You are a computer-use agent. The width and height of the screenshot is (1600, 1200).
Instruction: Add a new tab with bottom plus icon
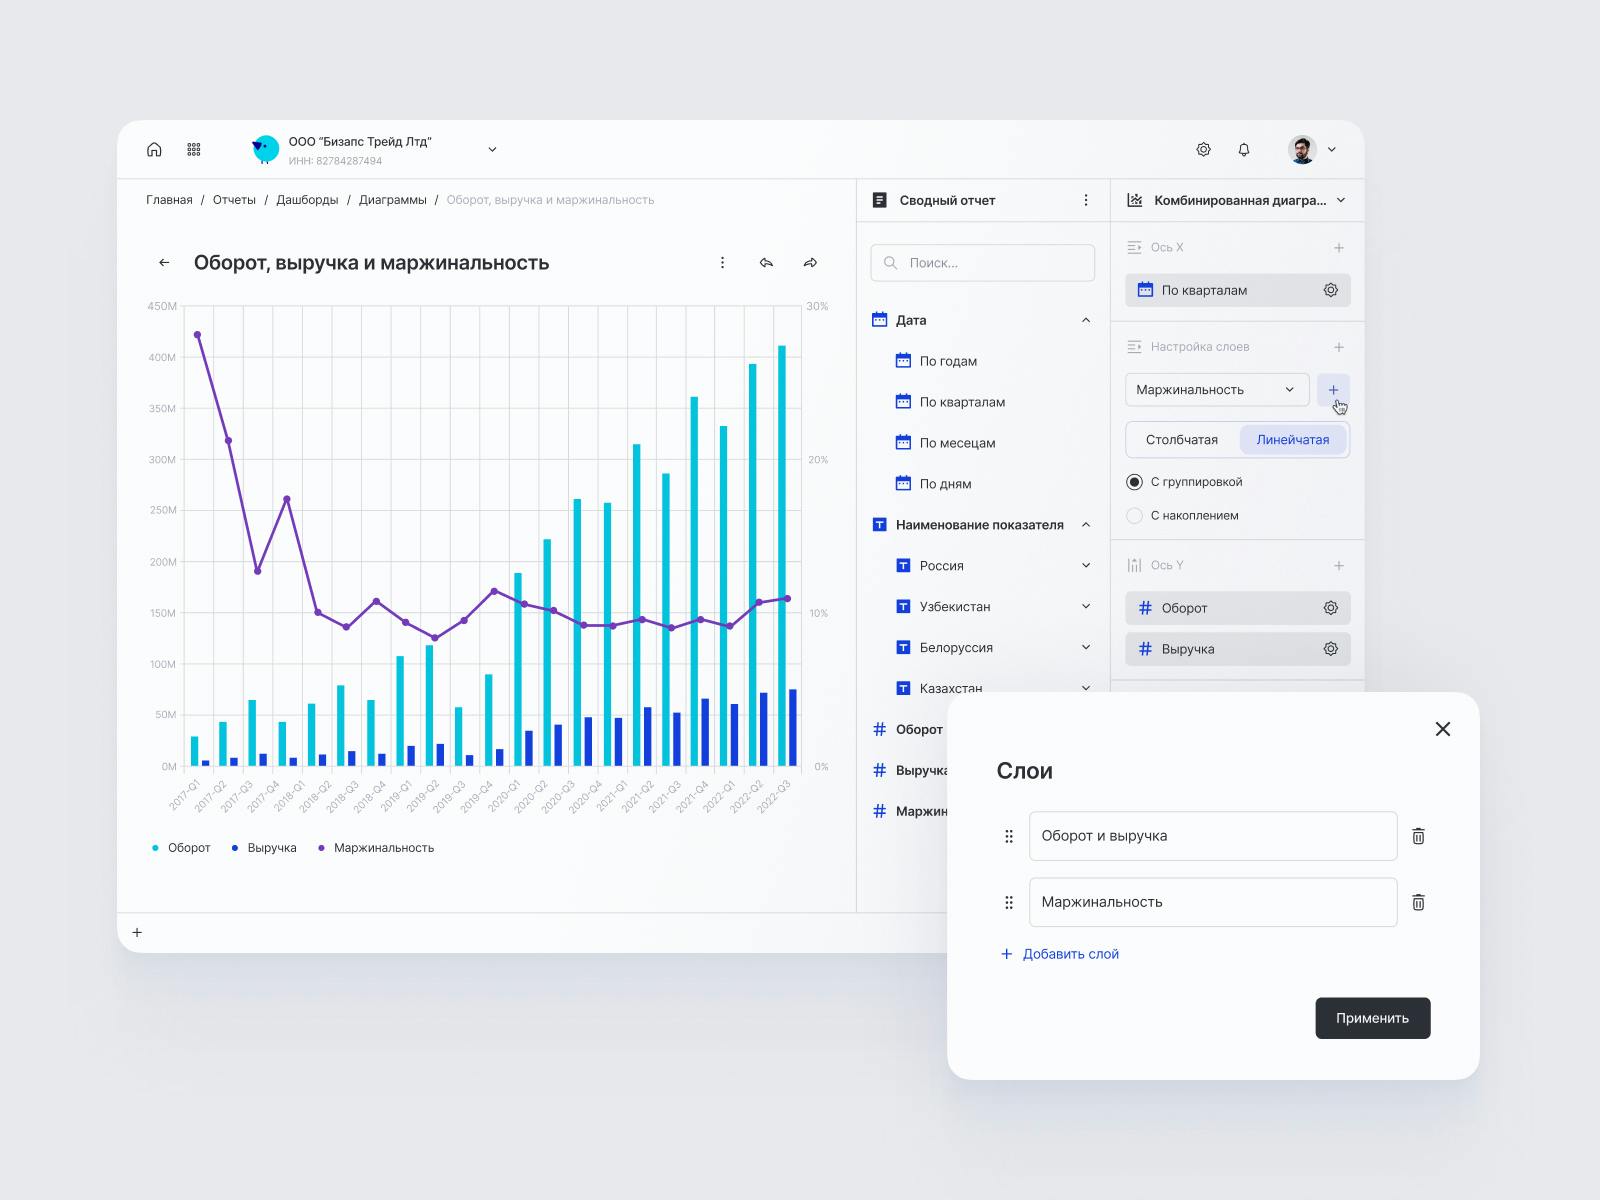click(137, 932)
